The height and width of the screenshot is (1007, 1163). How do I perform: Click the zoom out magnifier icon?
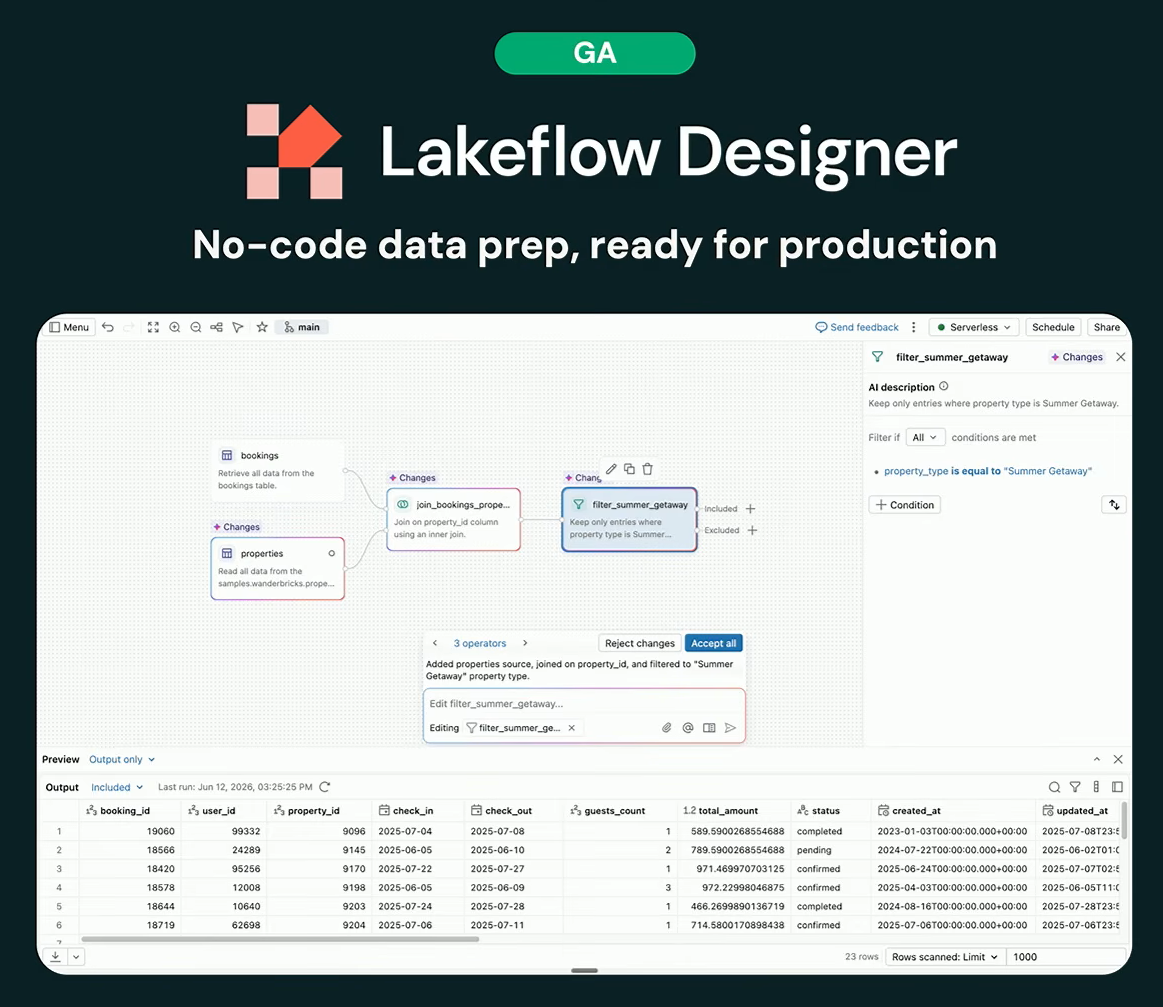[x=196, y=327]
